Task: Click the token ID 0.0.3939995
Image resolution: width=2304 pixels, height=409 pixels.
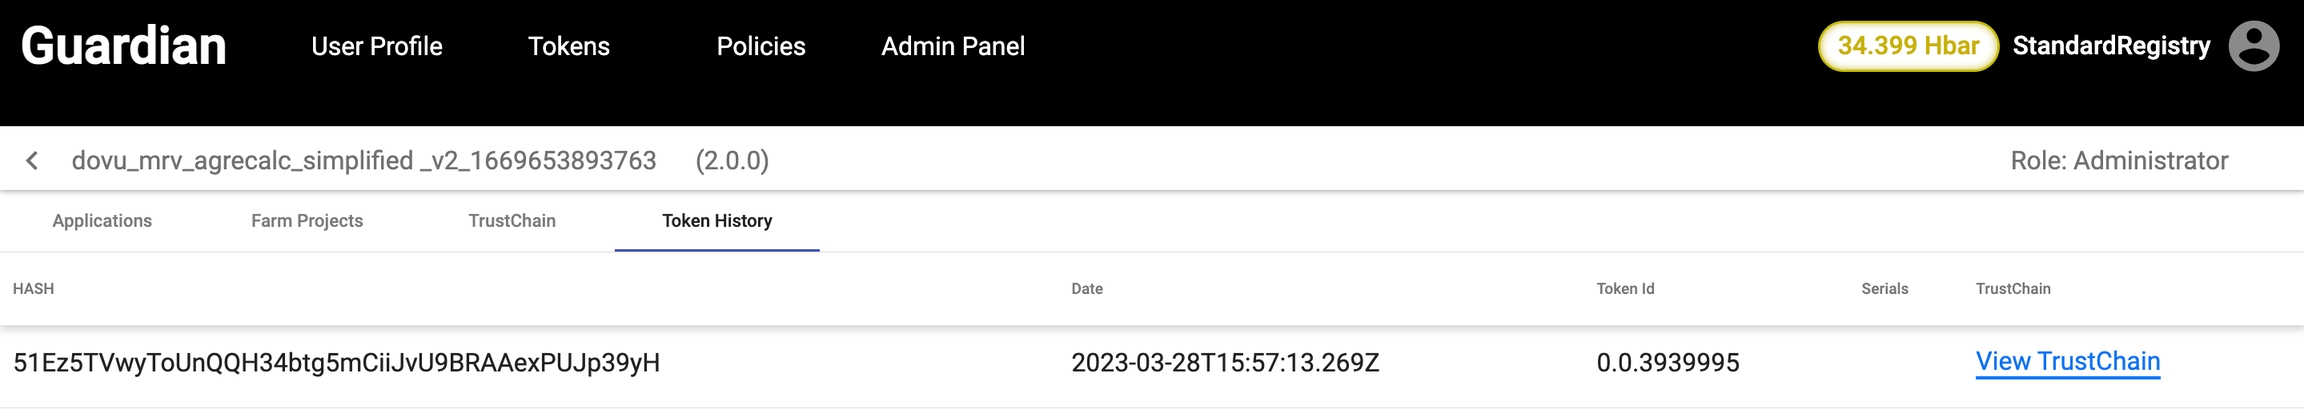Action: 1667,363
